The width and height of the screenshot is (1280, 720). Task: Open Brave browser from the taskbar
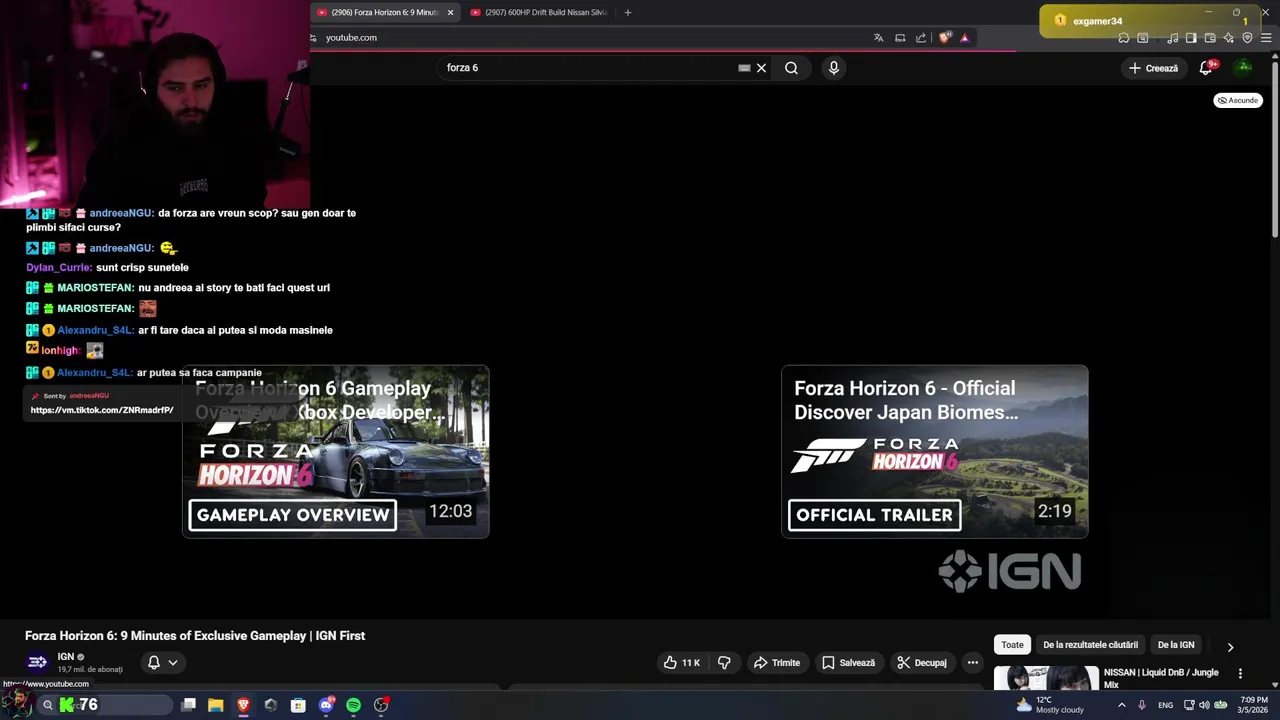[x=243, y=705]
